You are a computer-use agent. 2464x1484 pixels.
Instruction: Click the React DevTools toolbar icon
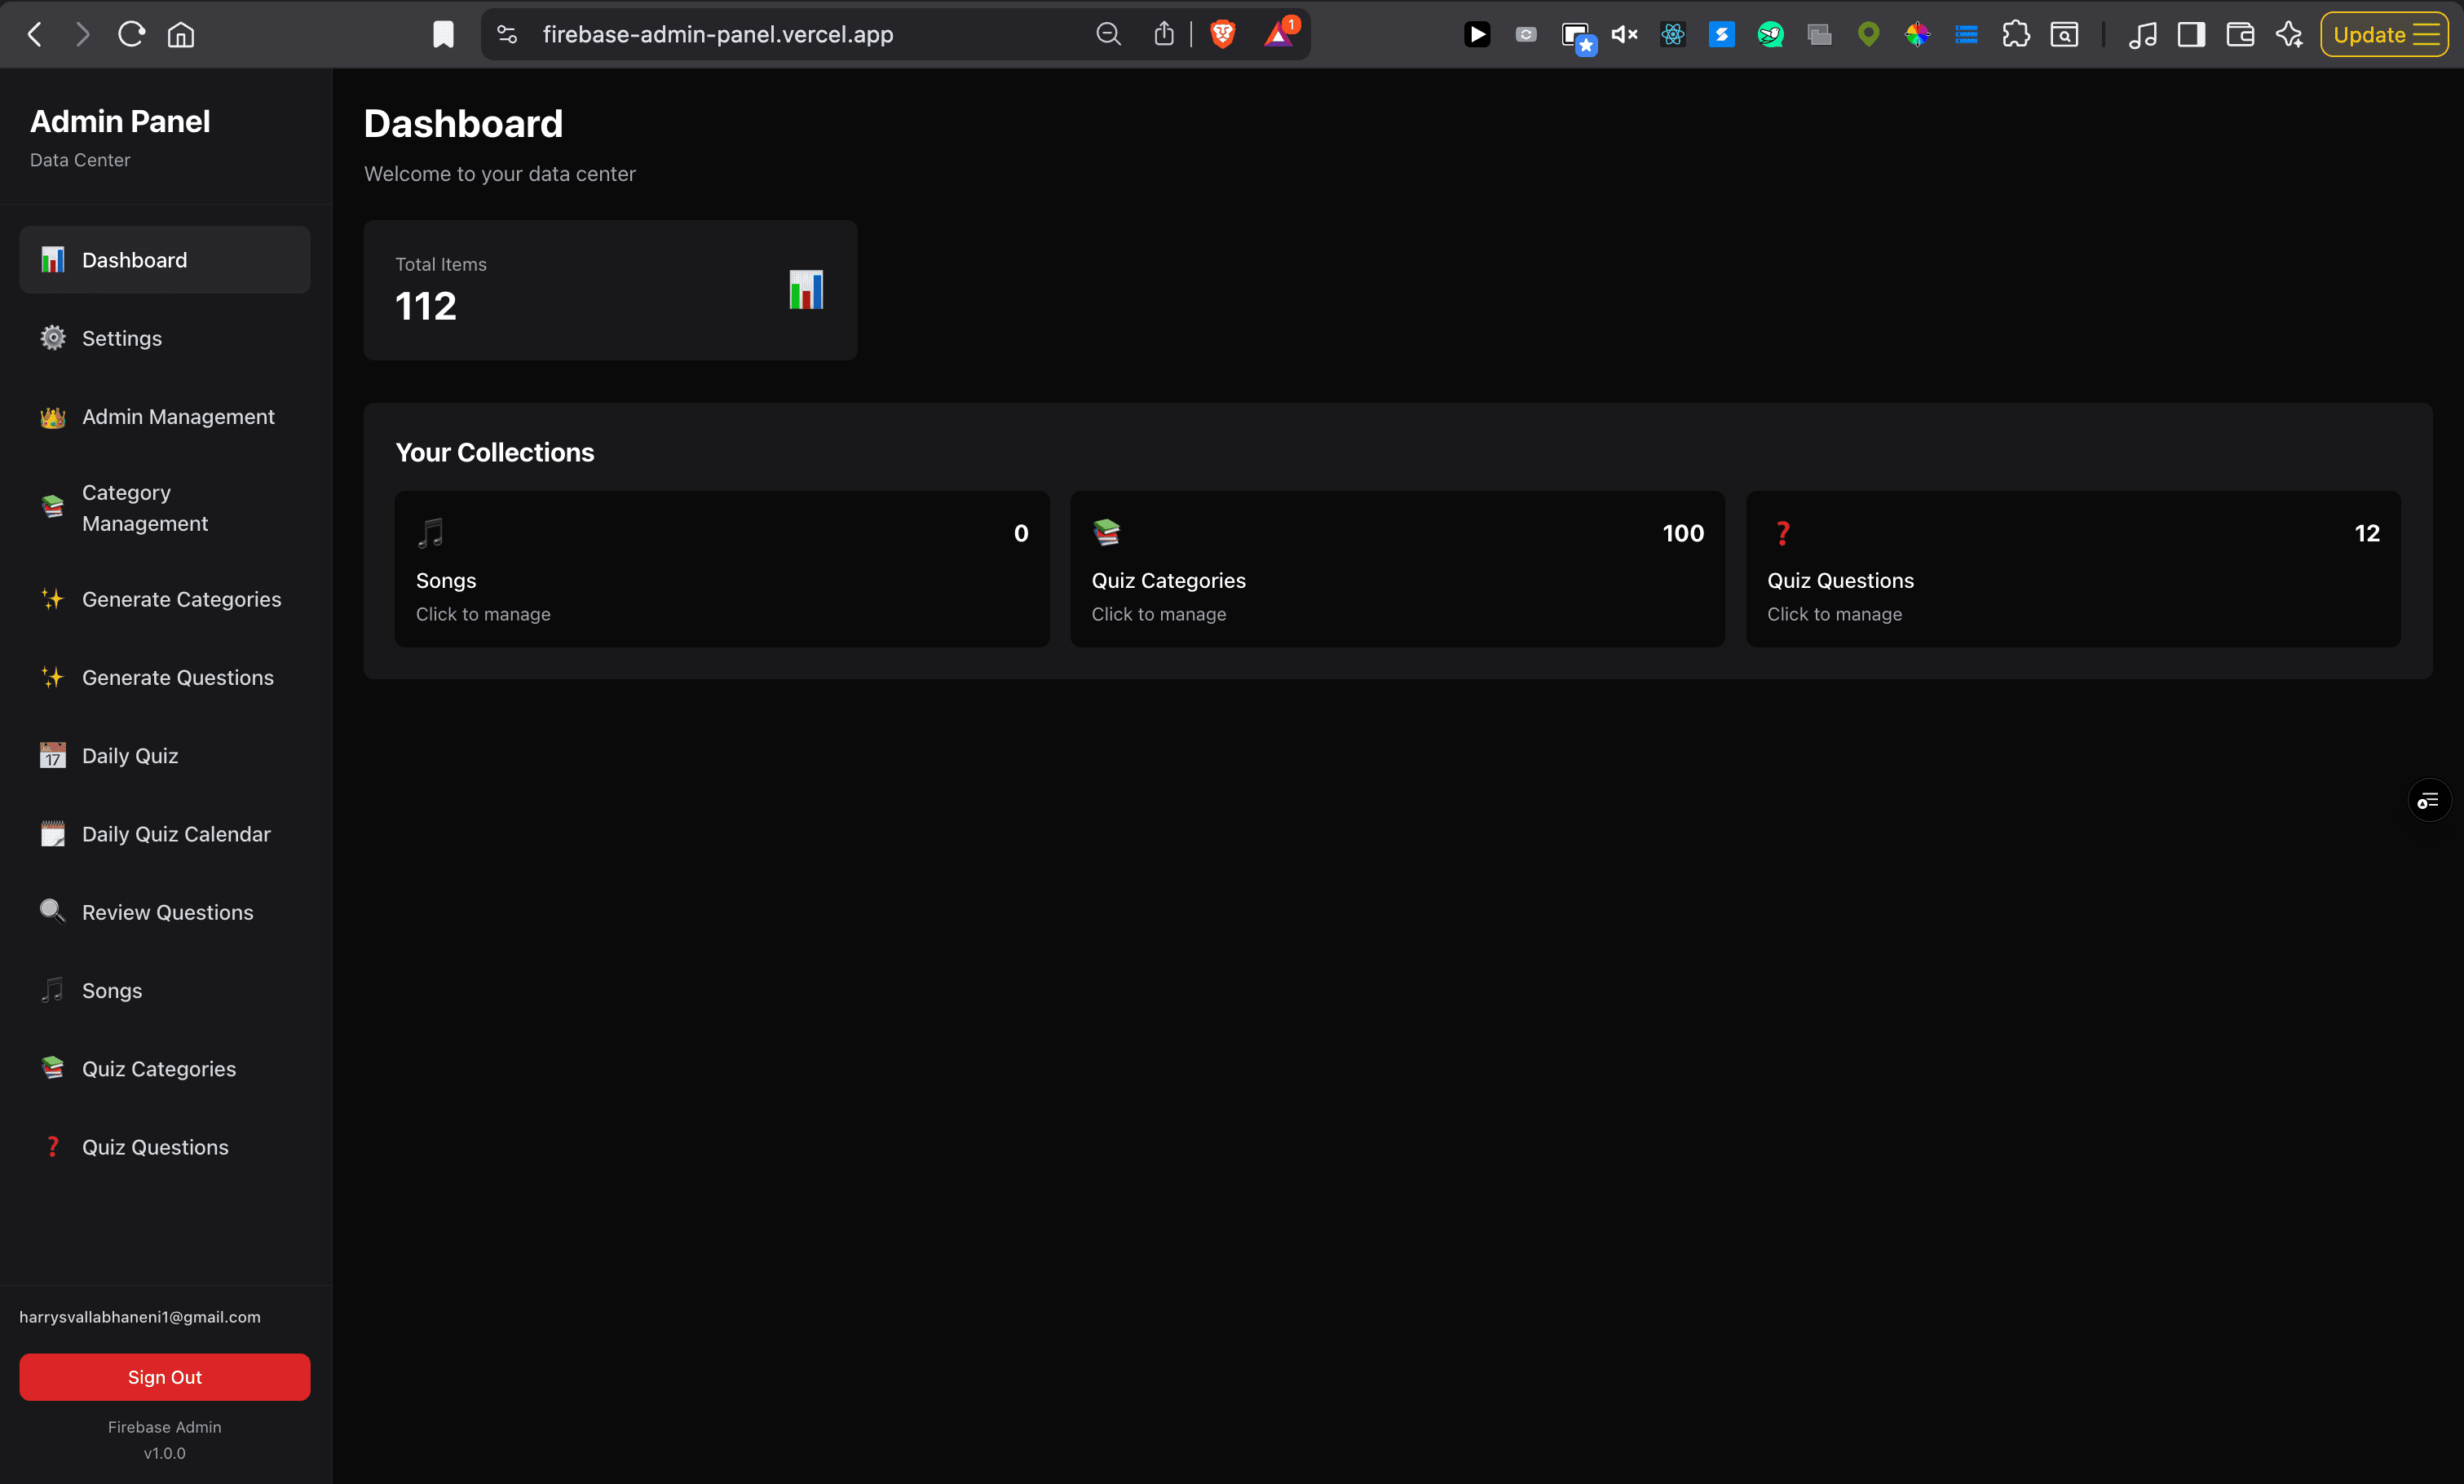[1672, 33]
